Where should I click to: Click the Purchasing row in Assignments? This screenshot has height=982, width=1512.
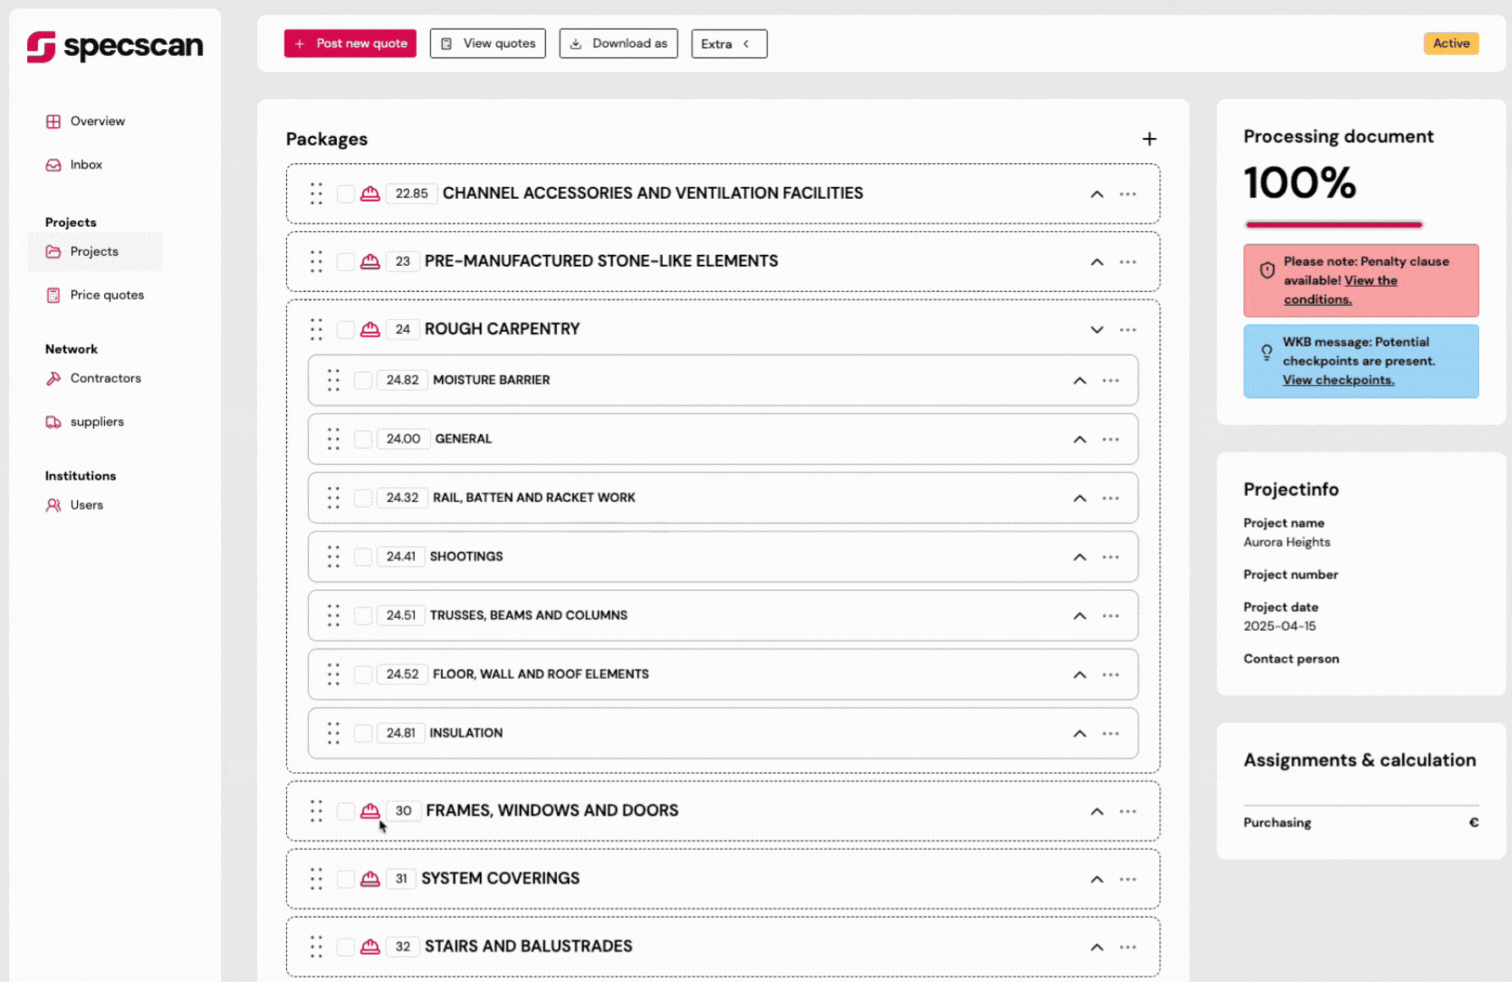(x=1361, y=823)
